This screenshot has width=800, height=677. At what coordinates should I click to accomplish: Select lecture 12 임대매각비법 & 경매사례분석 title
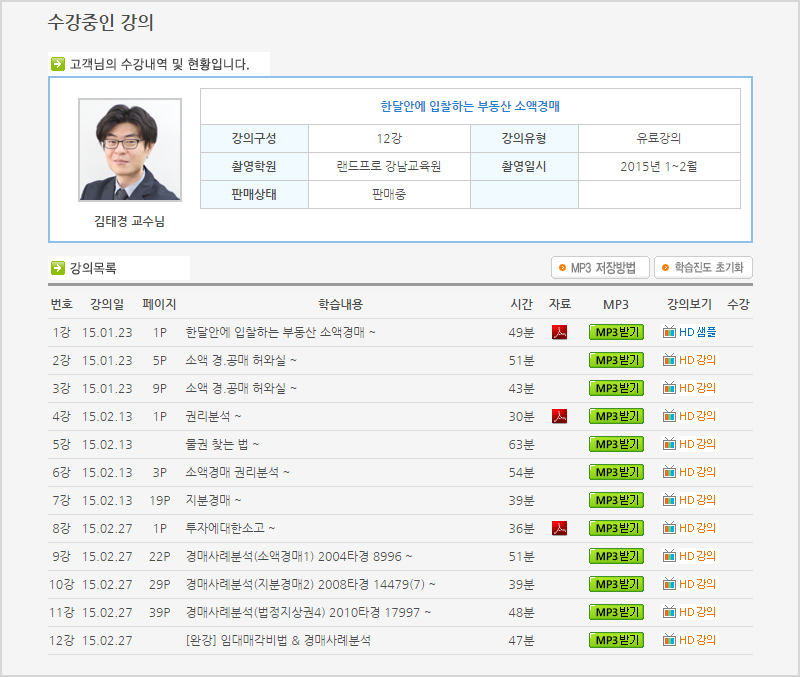(x=278, y=640)
